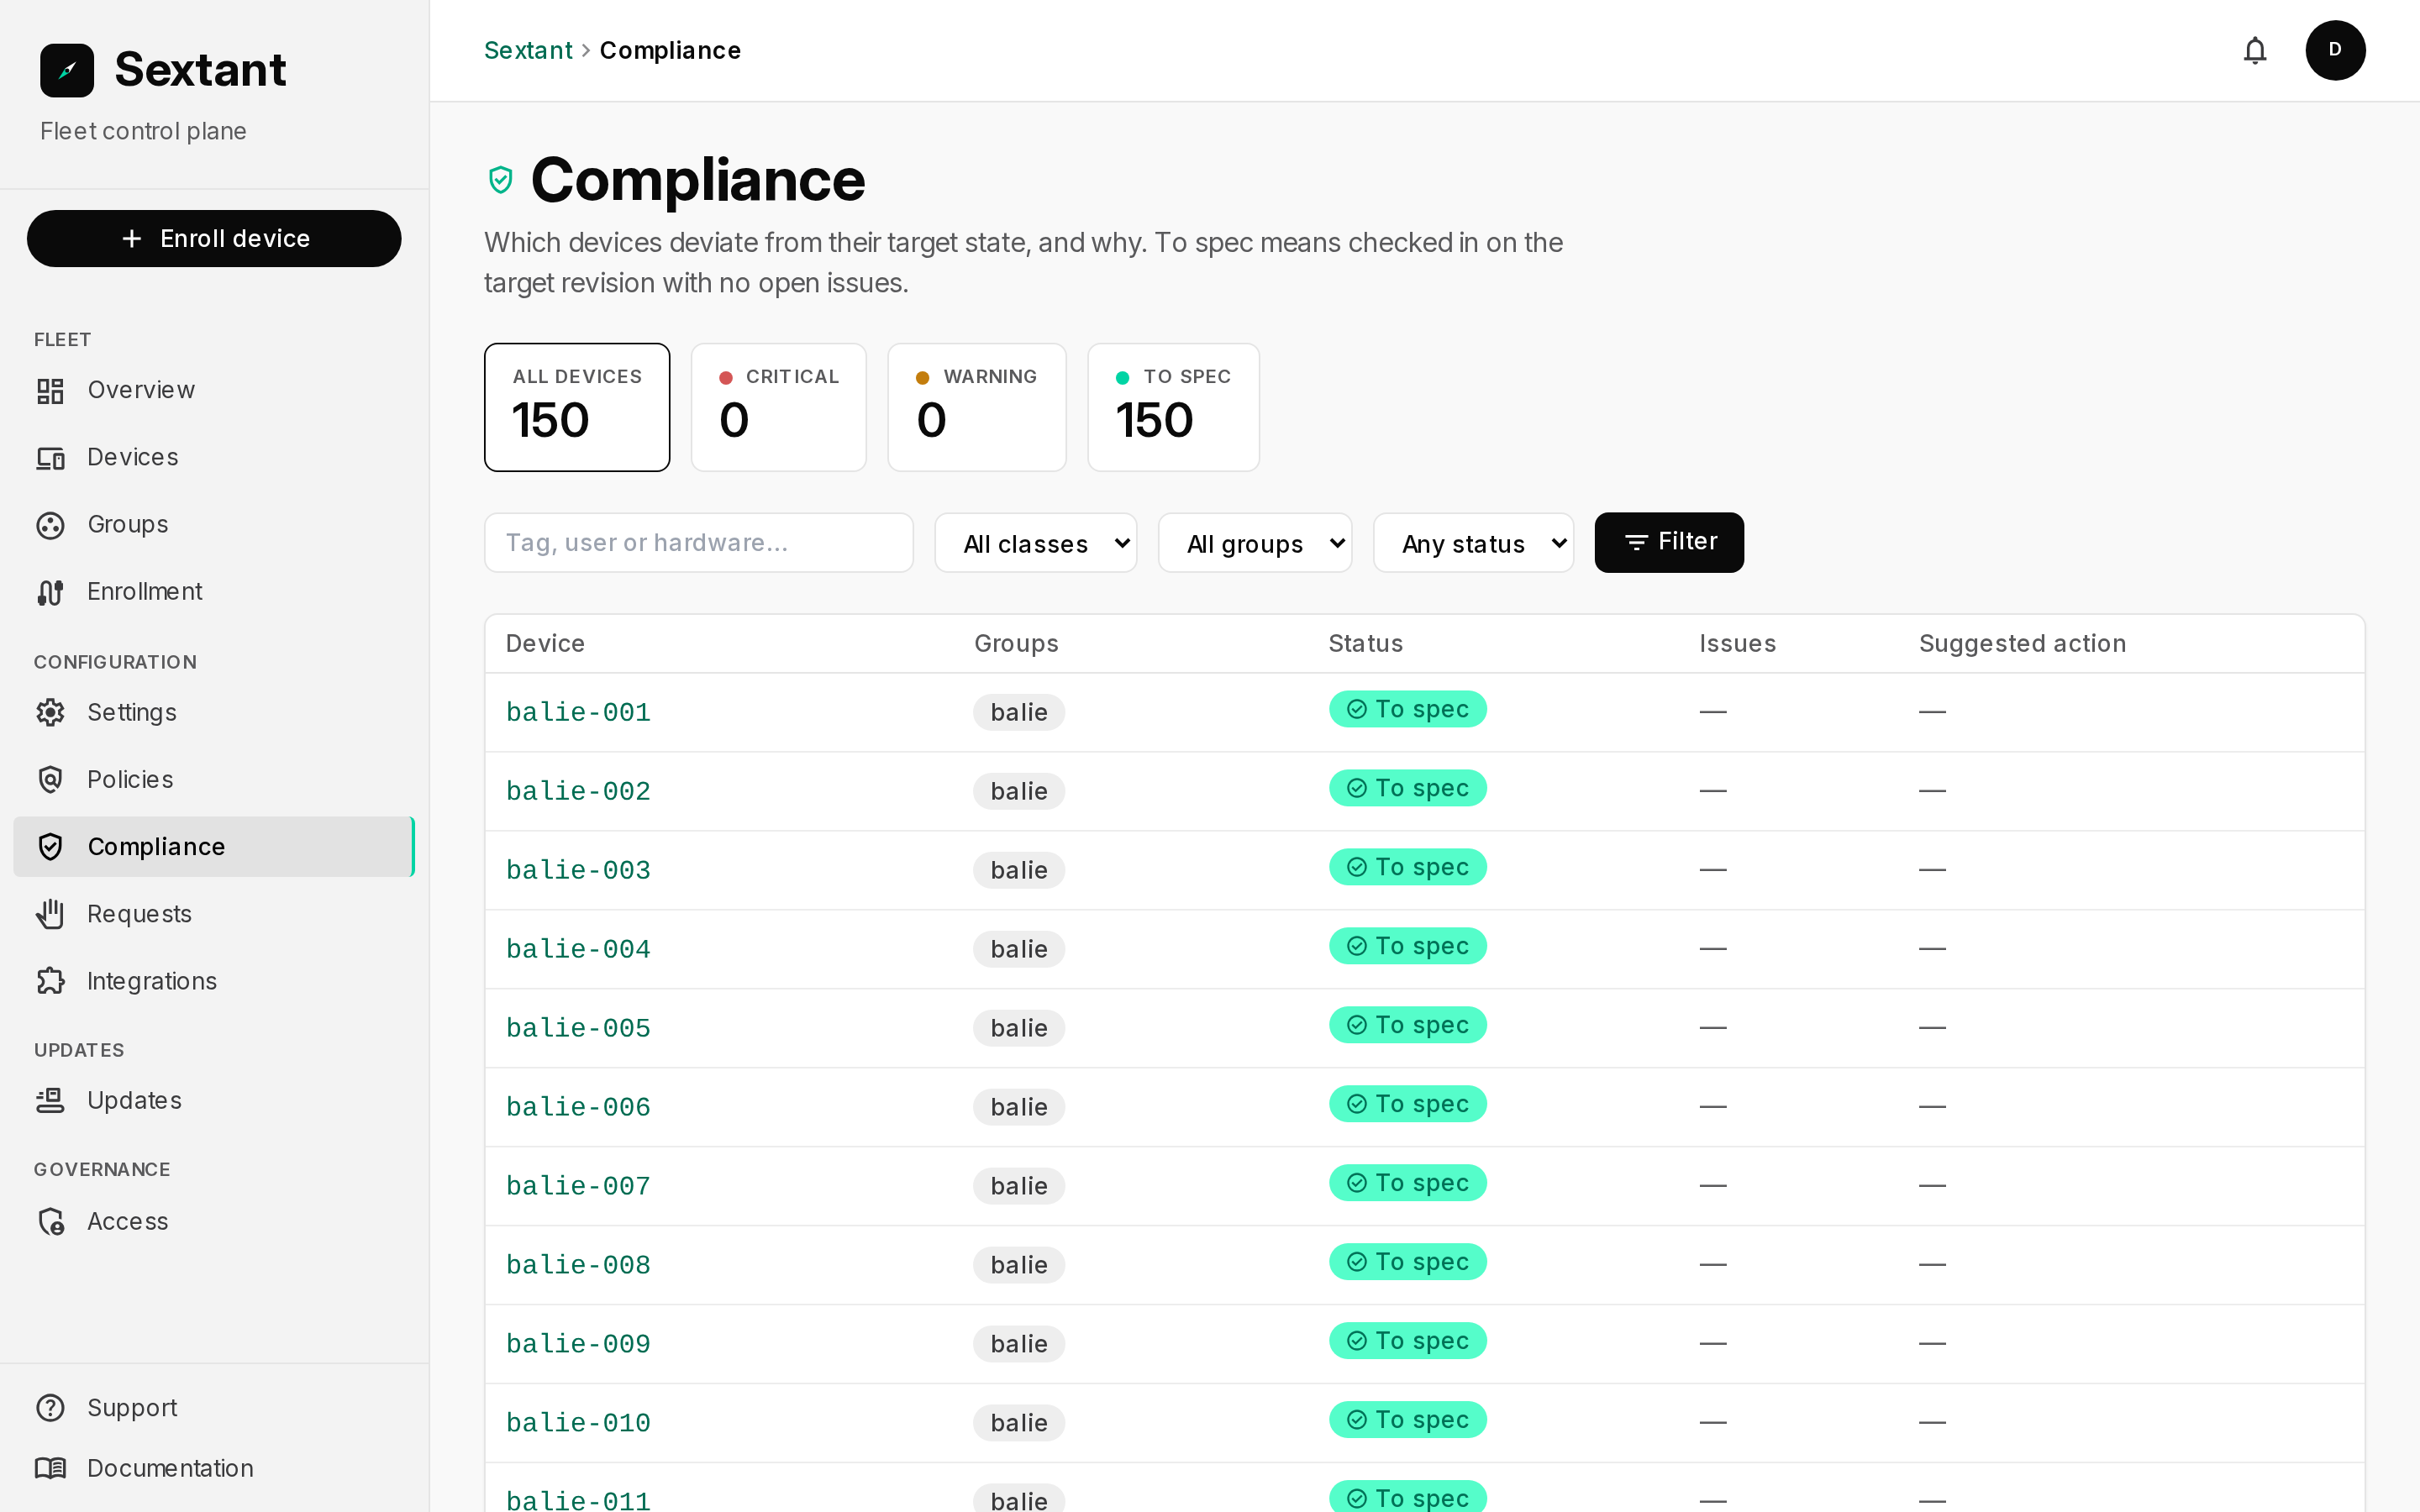This screenshot has width=2420, height=1512.
Task: Click the Devices sidebar icon
Action: pyautogui.click(x=50, y=458)
